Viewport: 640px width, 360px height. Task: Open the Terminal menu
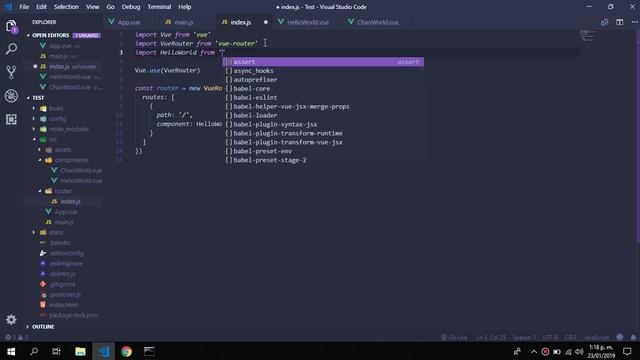click(x=159, y=7)
